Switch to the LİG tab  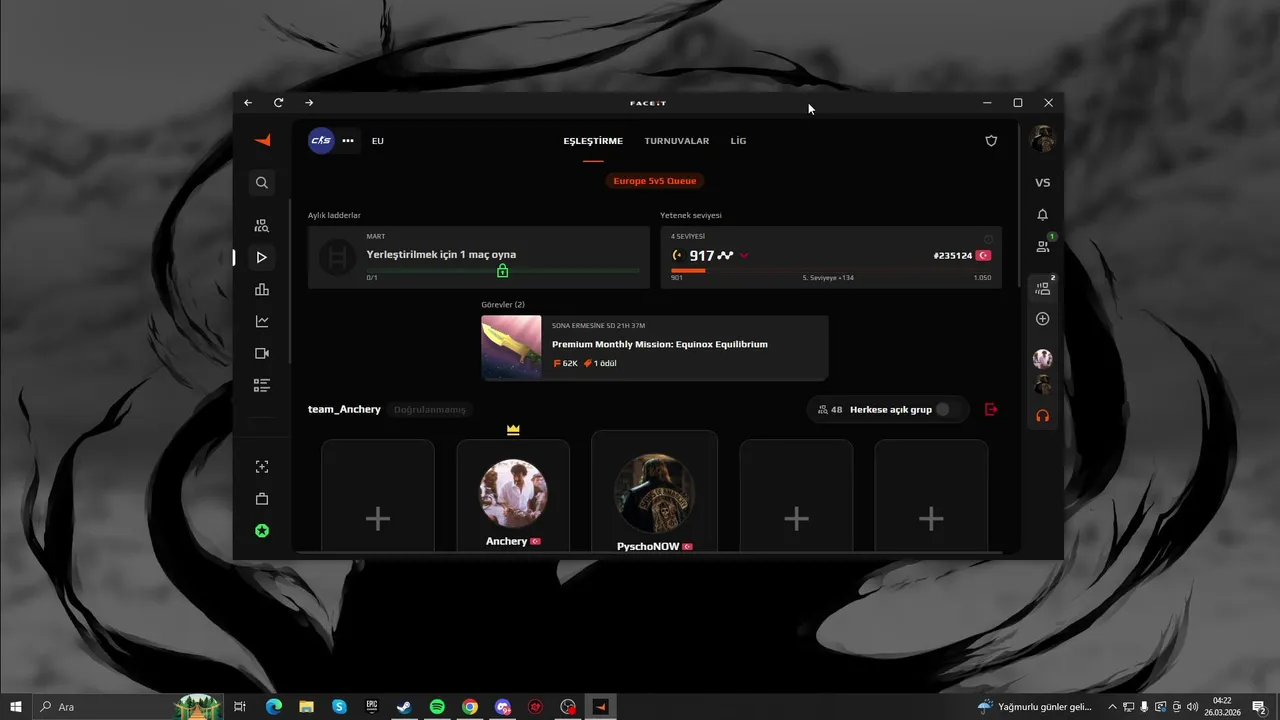(x=738, y=141)
